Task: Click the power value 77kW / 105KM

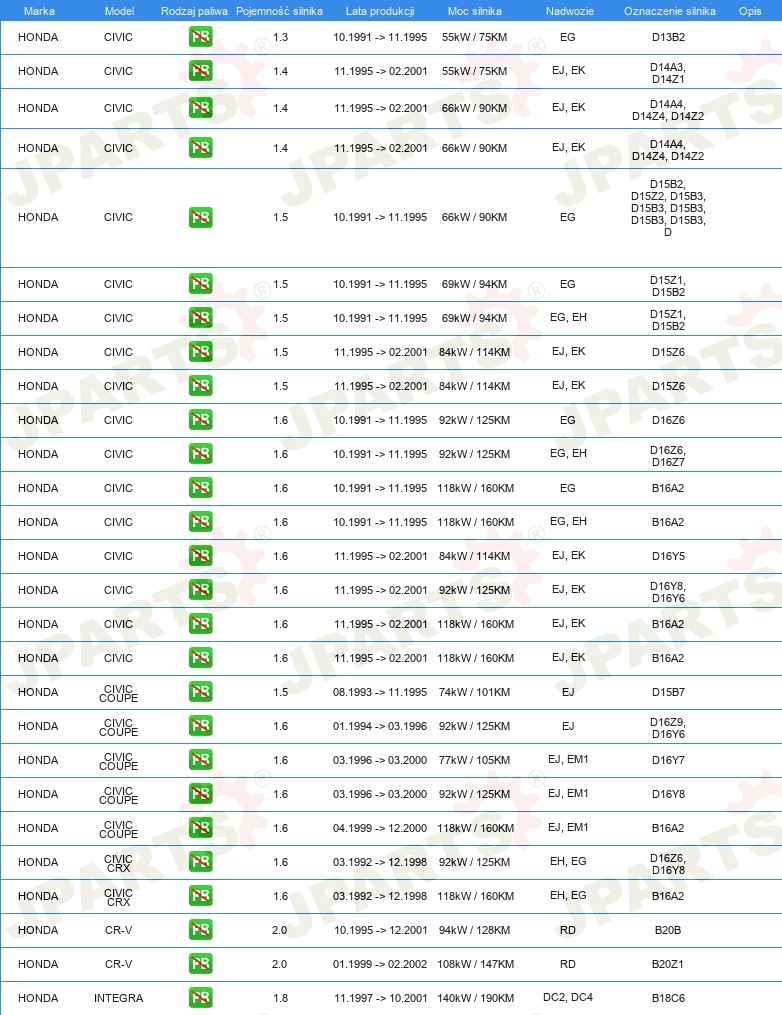Action: [x=475, y=760]
